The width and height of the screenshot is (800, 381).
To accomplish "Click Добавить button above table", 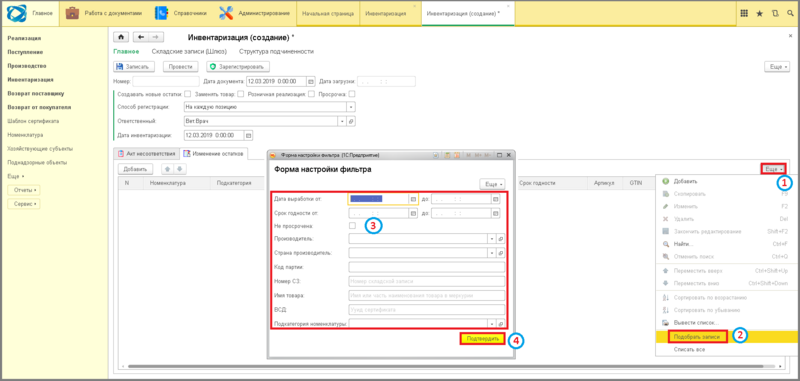I will coord(135,169).
